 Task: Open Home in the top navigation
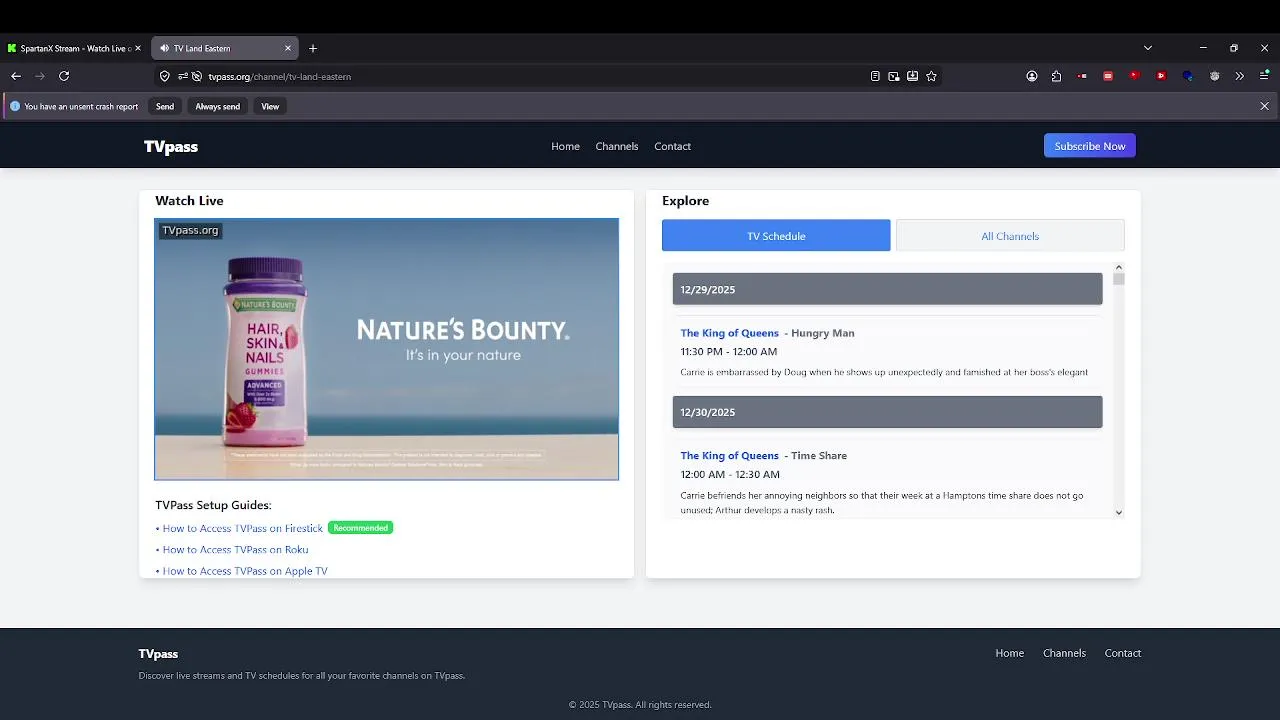point(565,146)
